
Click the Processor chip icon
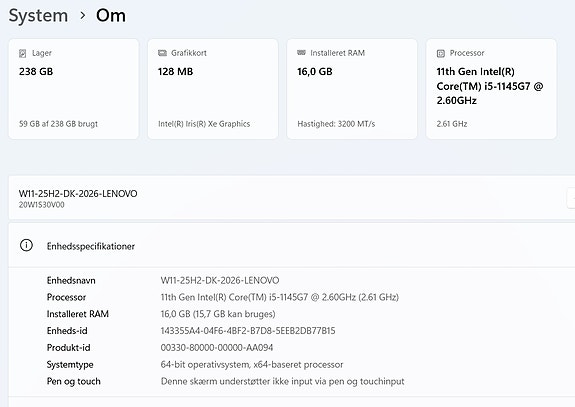(x=441, y=54)
